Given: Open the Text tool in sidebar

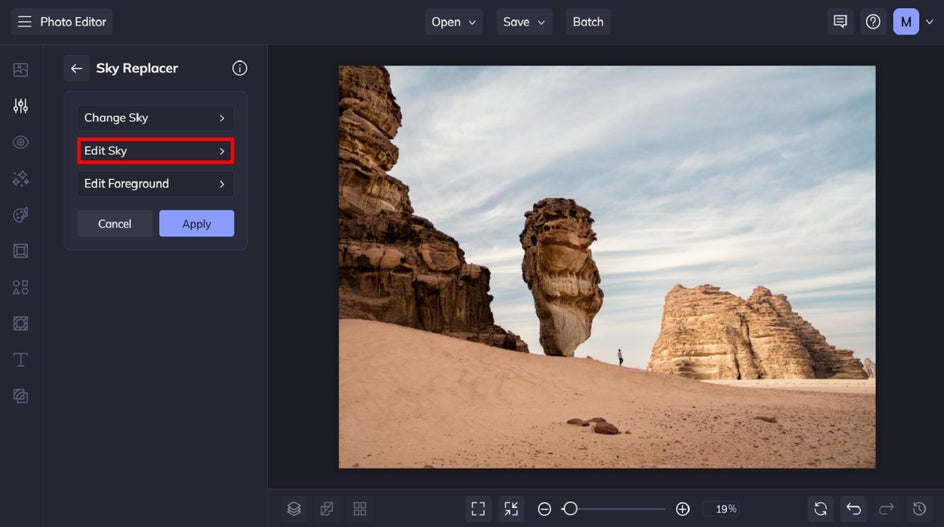Looking at the screenshot, I should [20, 359].
